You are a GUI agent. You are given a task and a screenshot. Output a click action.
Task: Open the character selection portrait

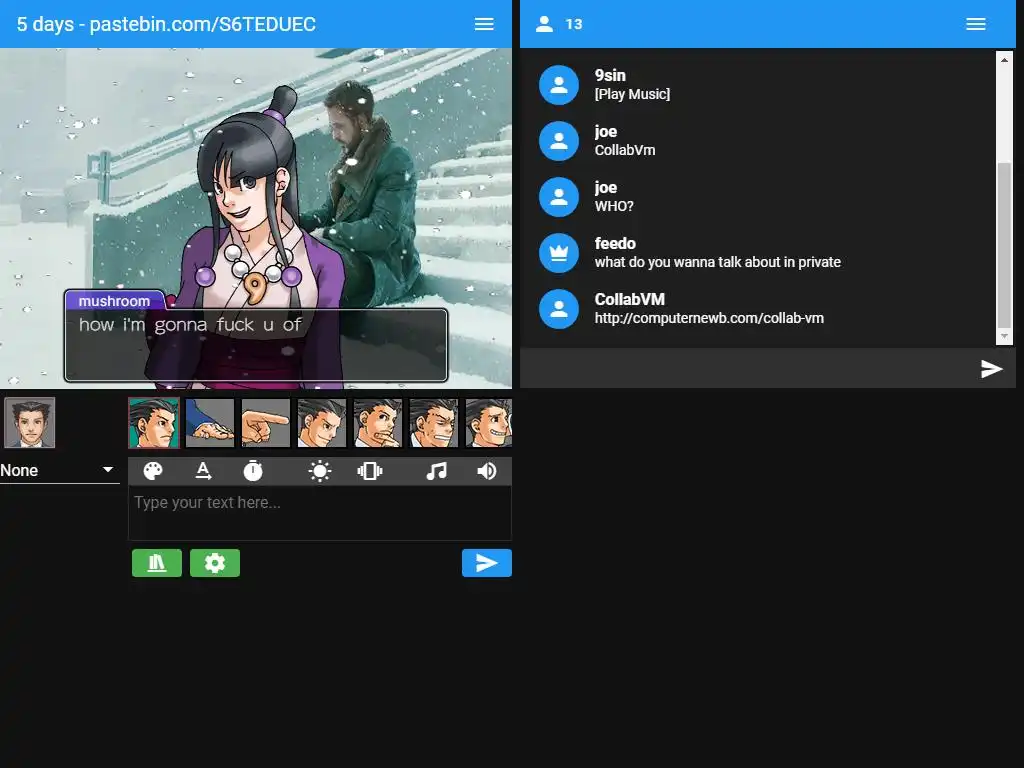[x=29, y=423]
